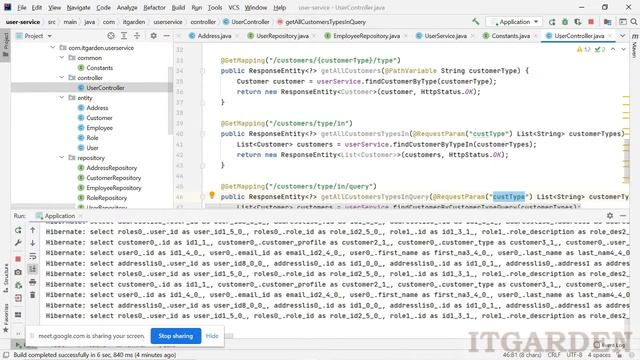
Task: Jump to next highlighted error arrow
Action: pyautogui.click(x=623, y=49)
